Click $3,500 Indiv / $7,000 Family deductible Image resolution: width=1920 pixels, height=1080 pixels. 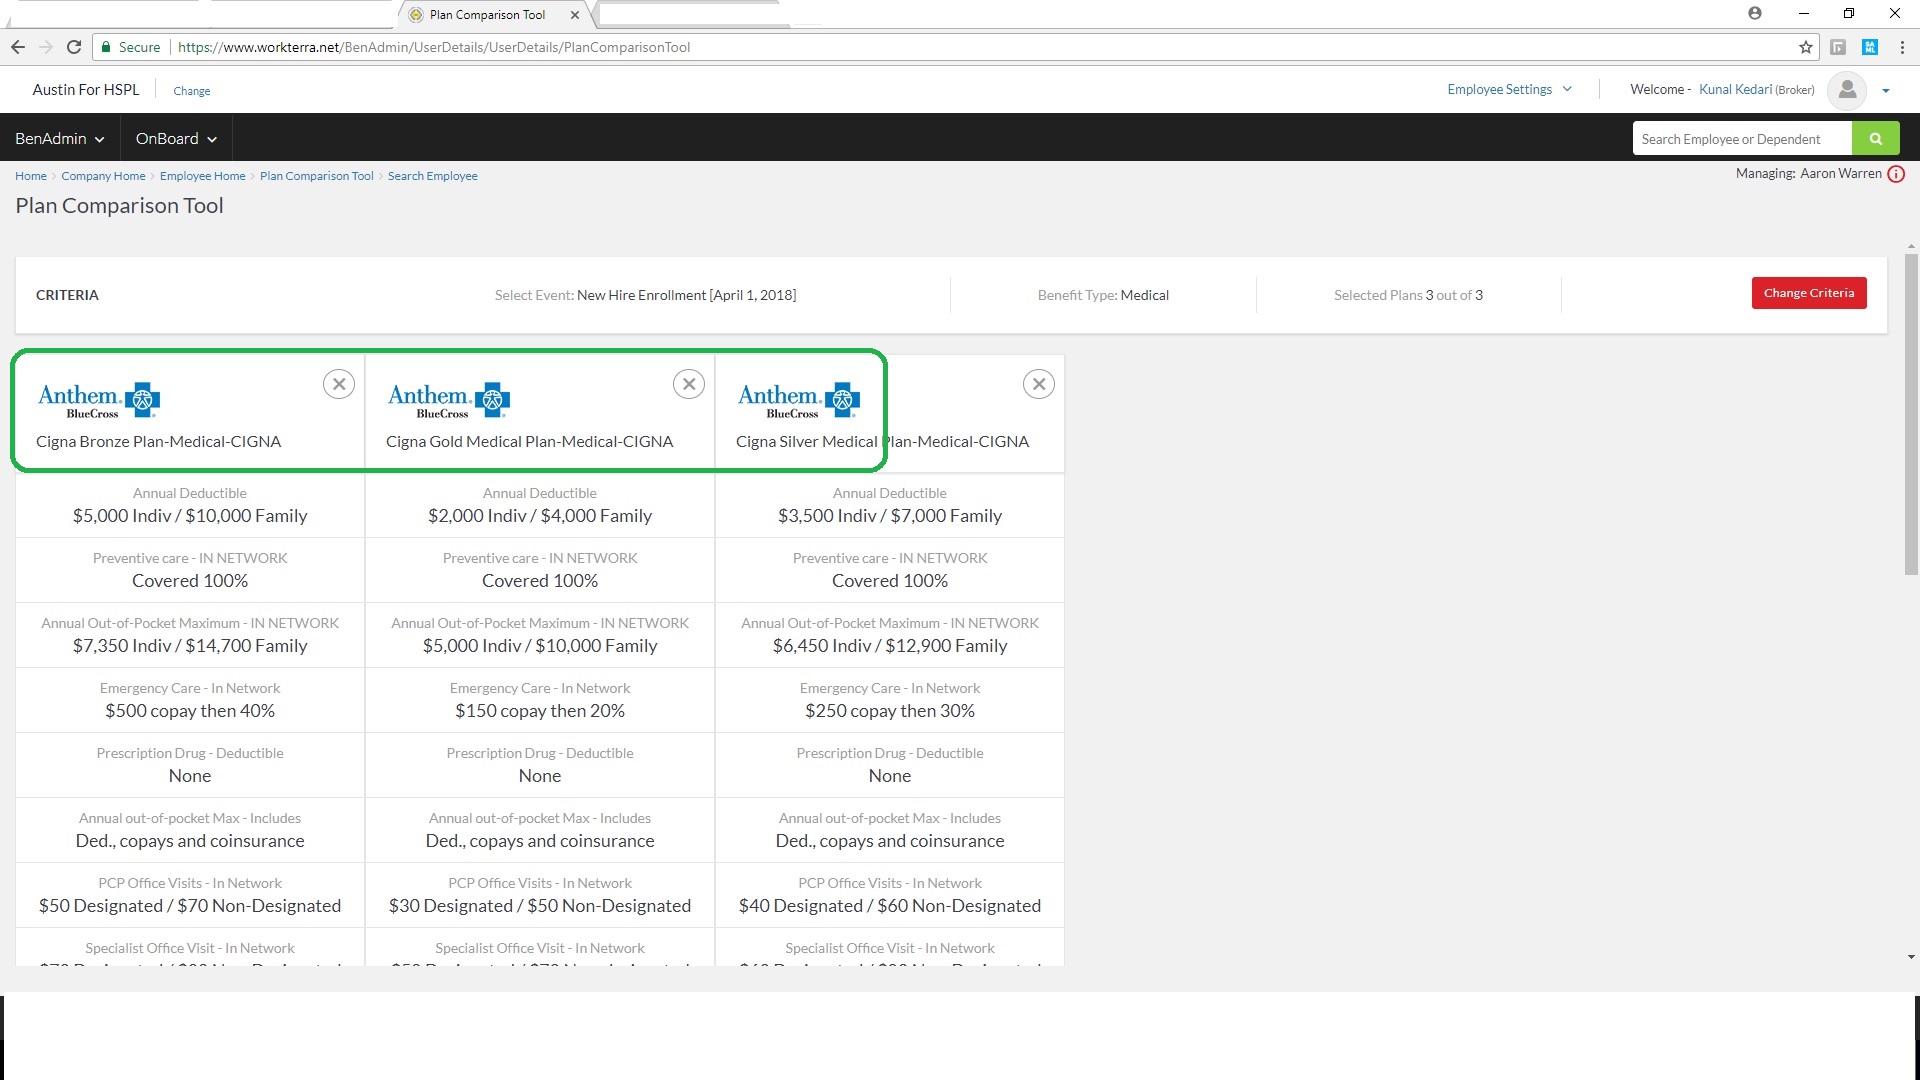[x=890, y=516]
